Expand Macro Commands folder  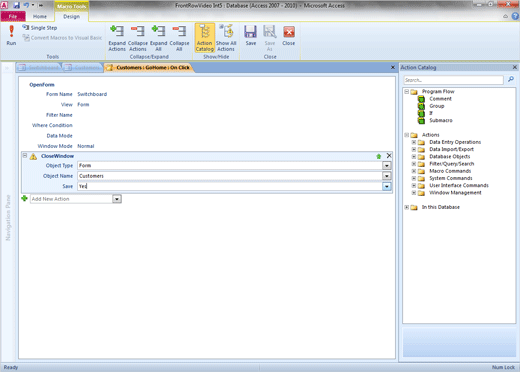[414, 171]
